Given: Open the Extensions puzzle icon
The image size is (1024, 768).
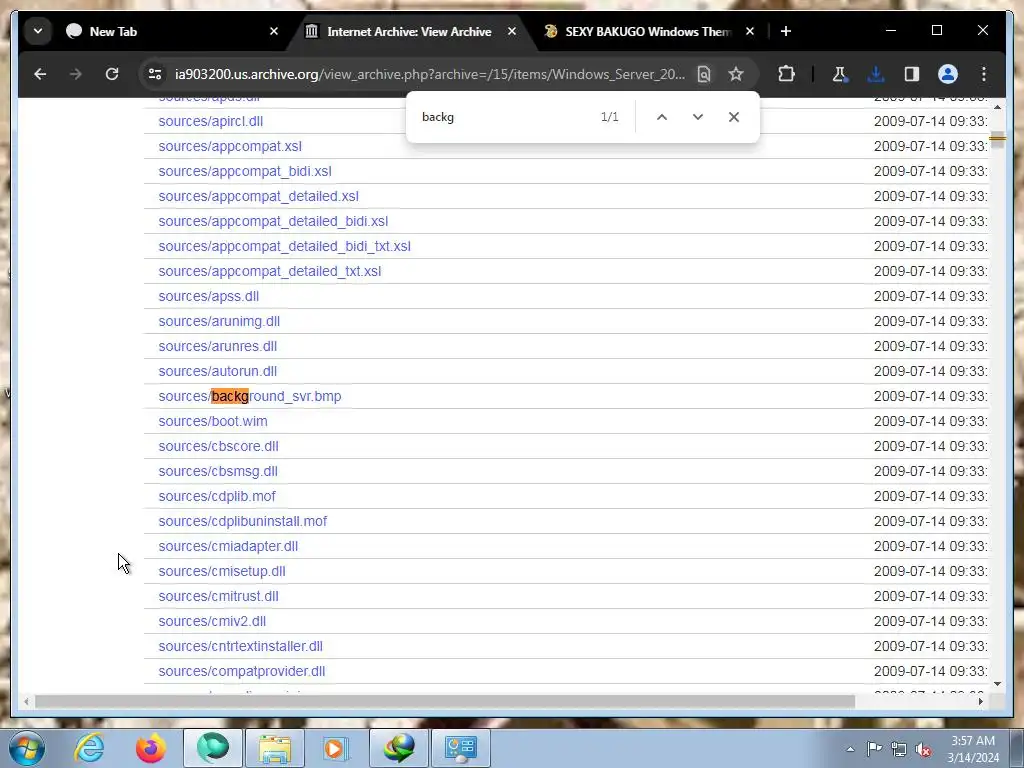Looking at the screenshot, I should coord(786,74).
